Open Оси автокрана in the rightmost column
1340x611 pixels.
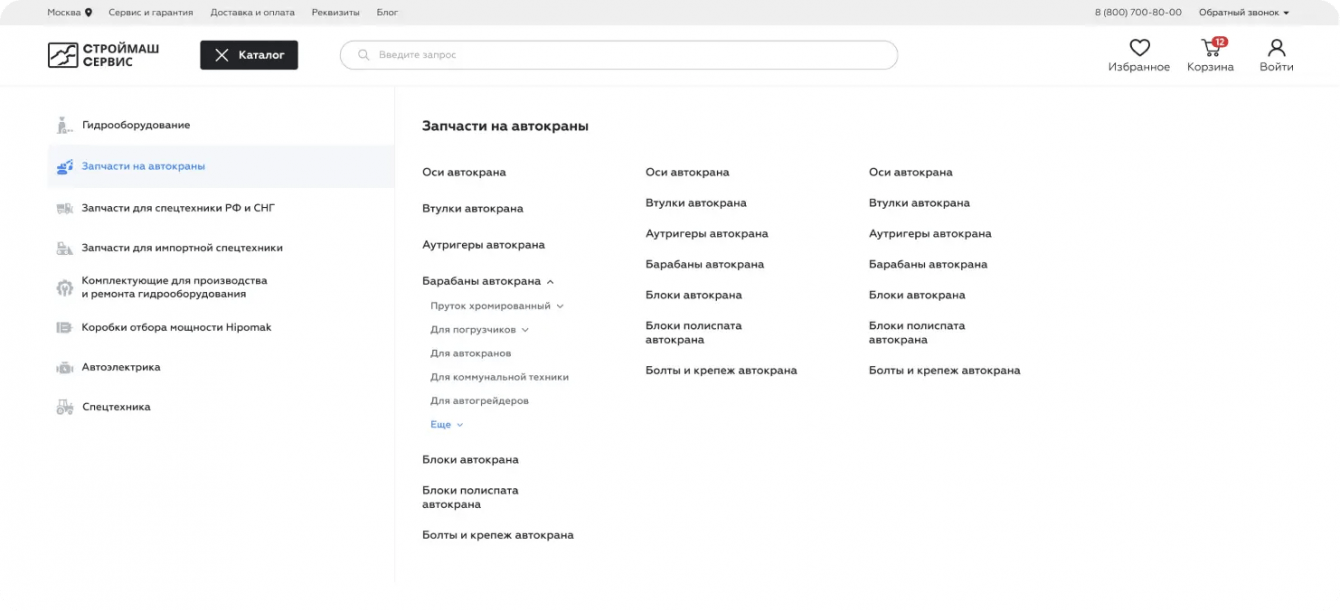tap(911, 173)
